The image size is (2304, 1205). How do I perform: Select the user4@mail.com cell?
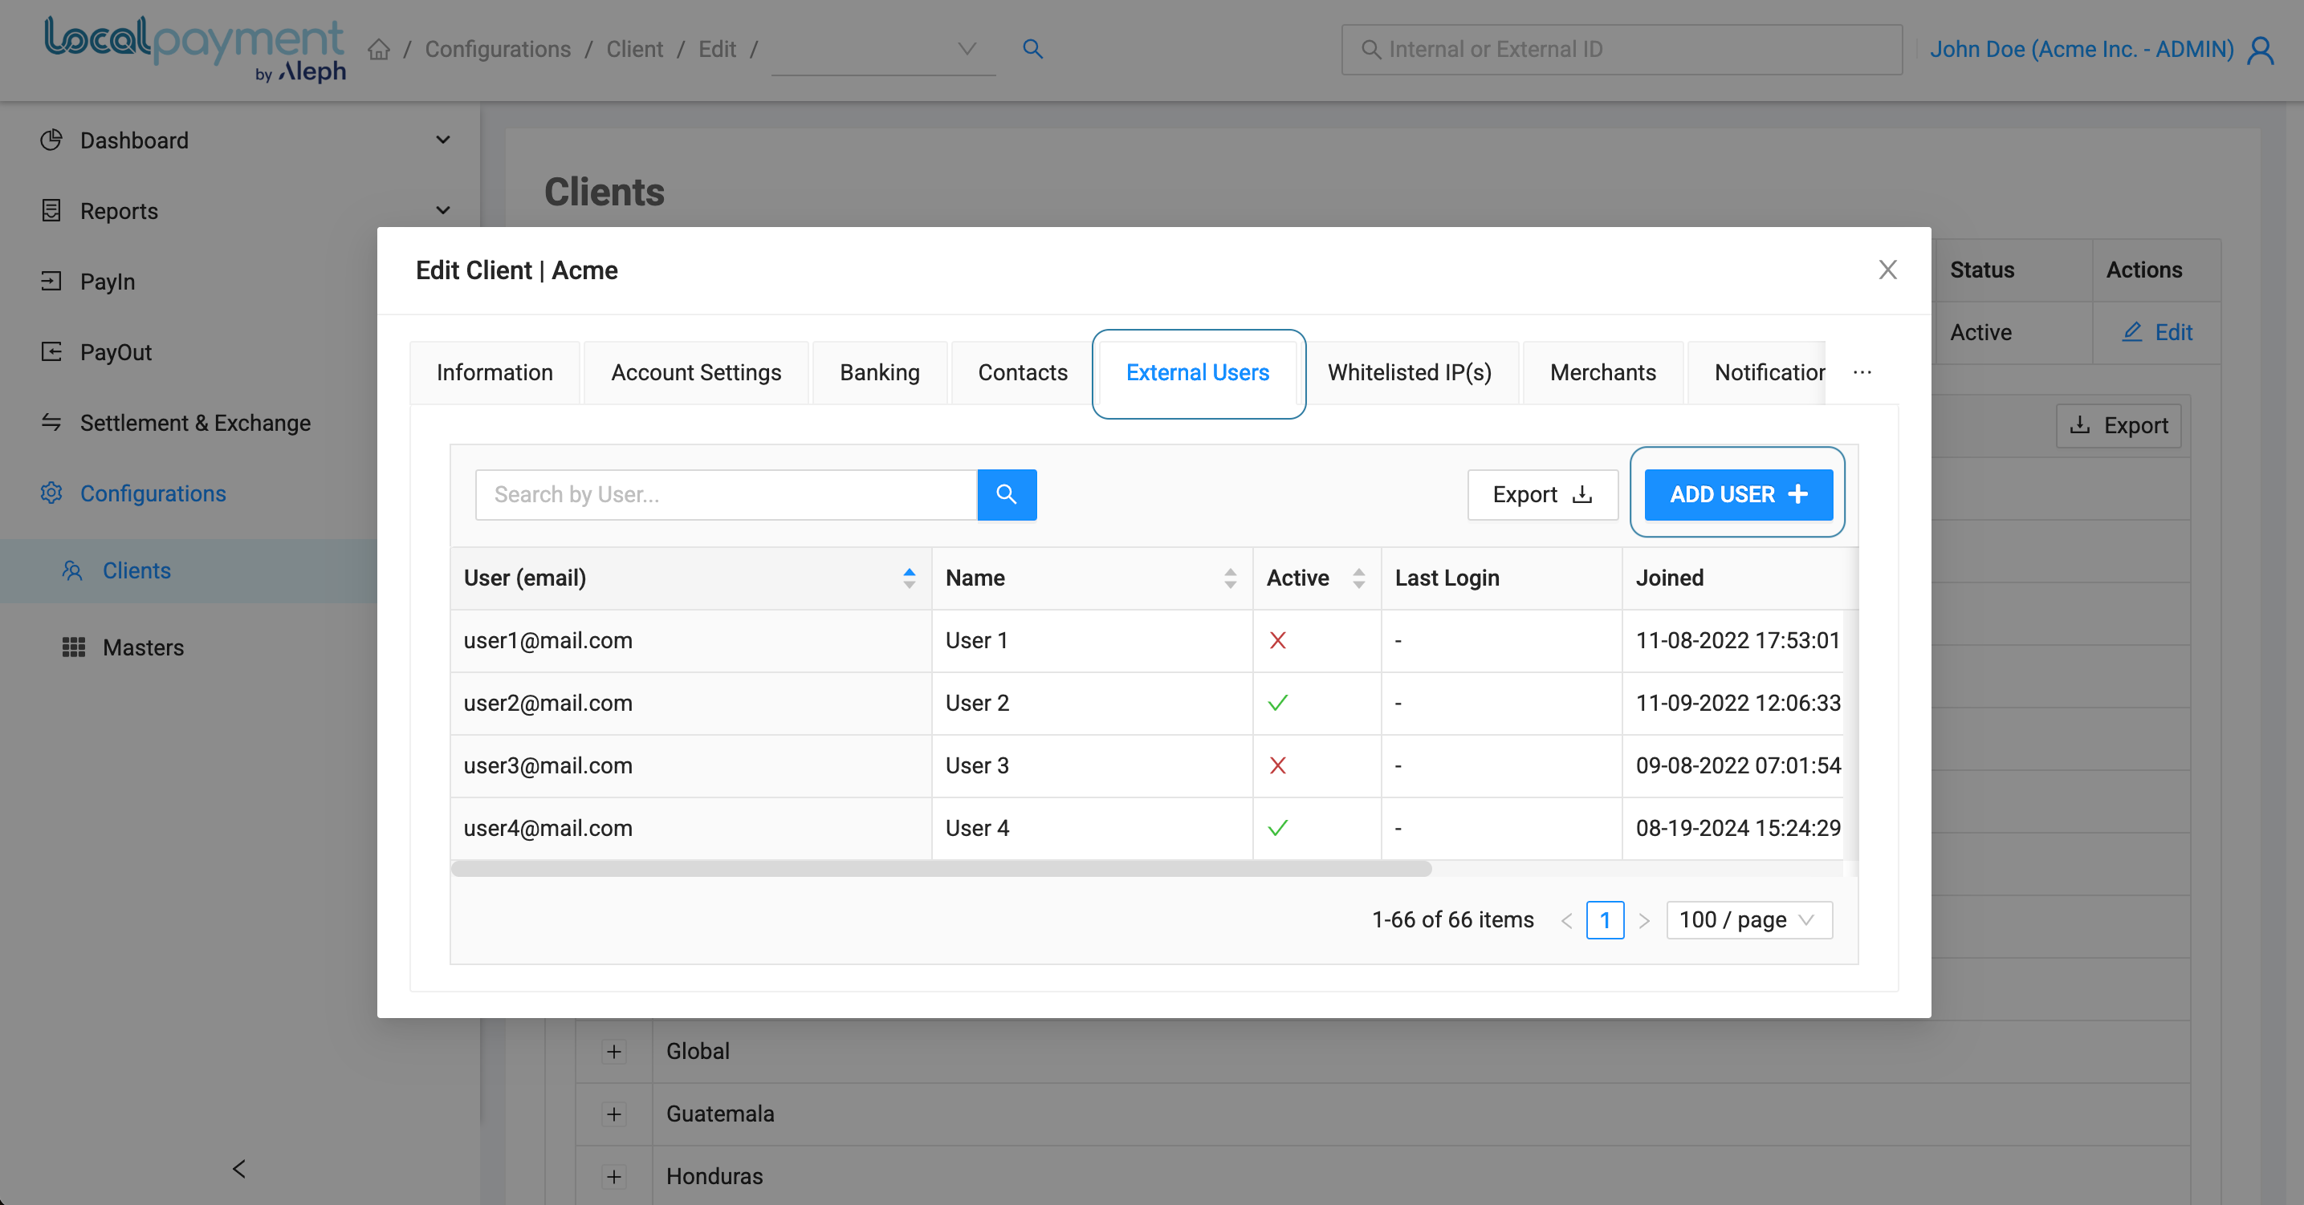point(691,828)
